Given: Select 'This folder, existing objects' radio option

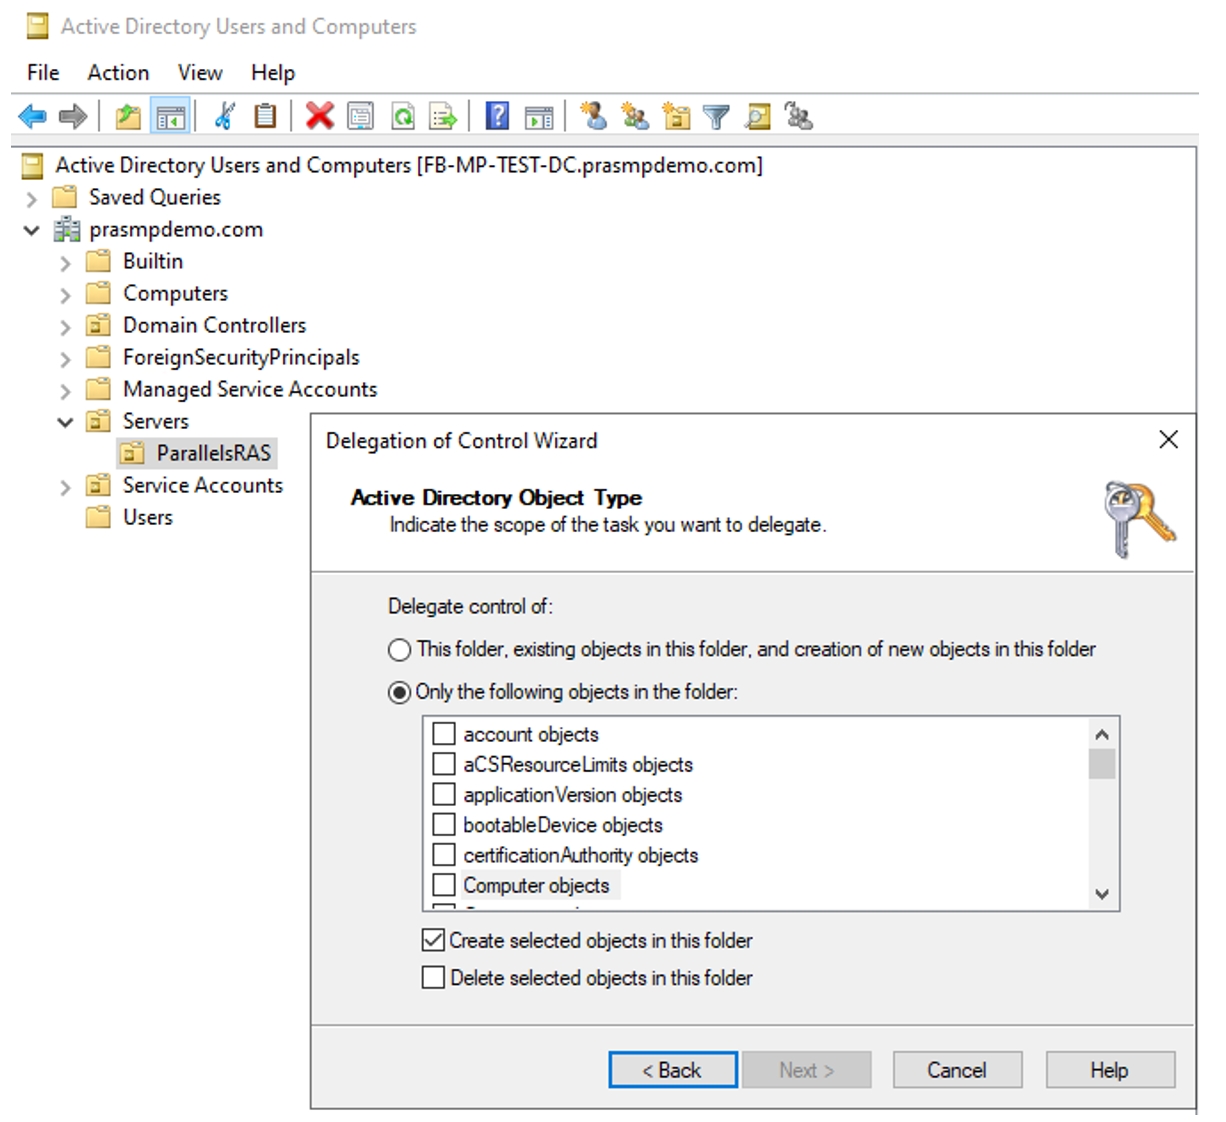Looking at the screenshot, I should pos(399,650).
